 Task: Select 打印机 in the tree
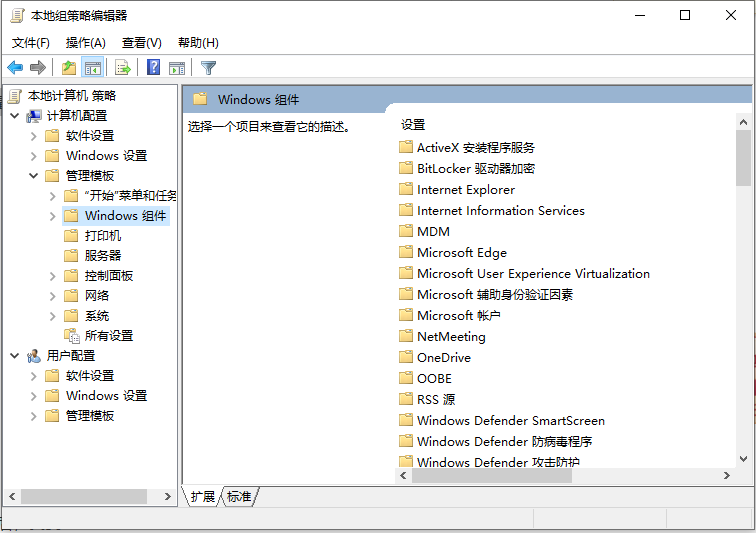click(x=103, y=236)
